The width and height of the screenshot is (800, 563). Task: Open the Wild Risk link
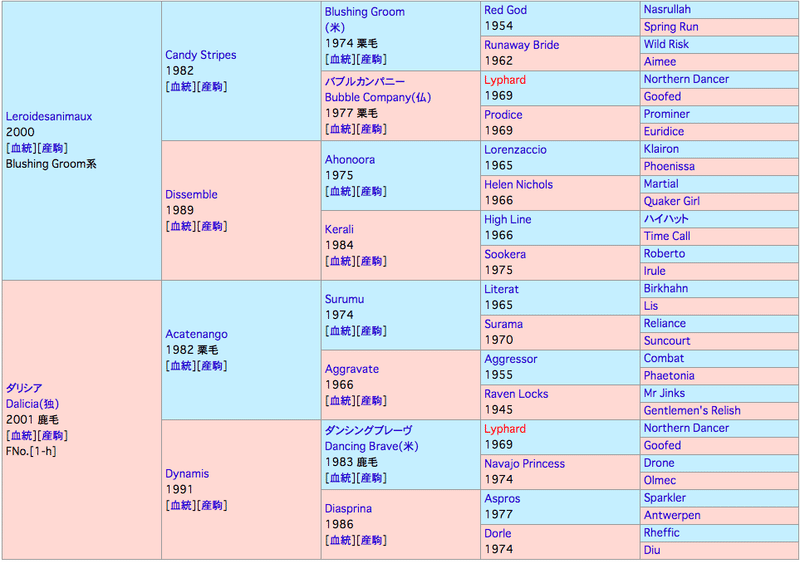point(666,44)
